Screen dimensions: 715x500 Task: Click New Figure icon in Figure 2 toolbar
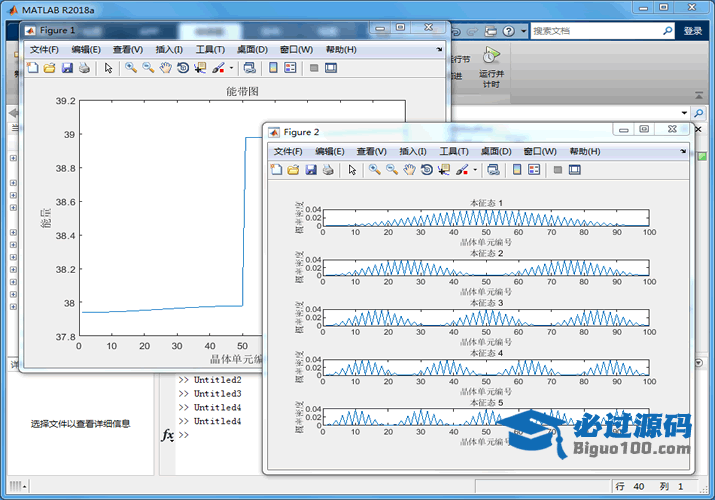pyautogui.click(x=276, y=170)
